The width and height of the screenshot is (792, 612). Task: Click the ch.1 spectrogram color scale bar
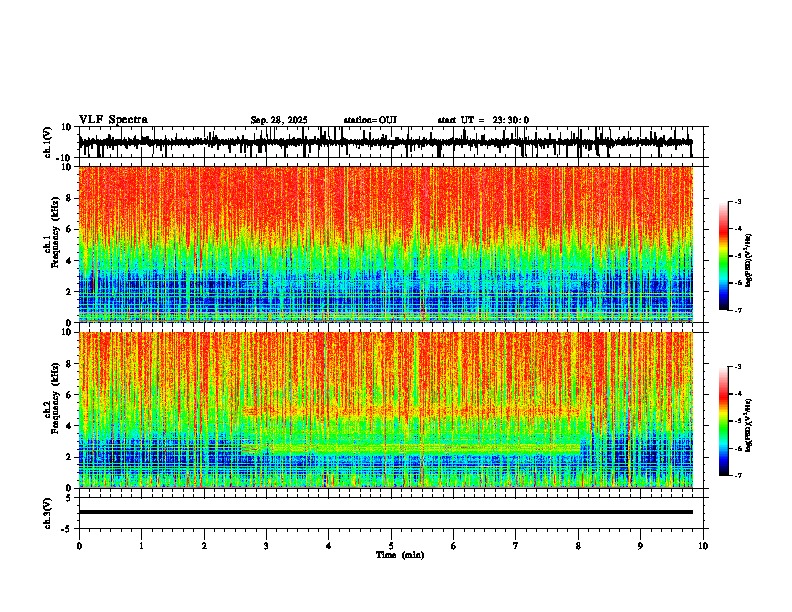(724, 256)
